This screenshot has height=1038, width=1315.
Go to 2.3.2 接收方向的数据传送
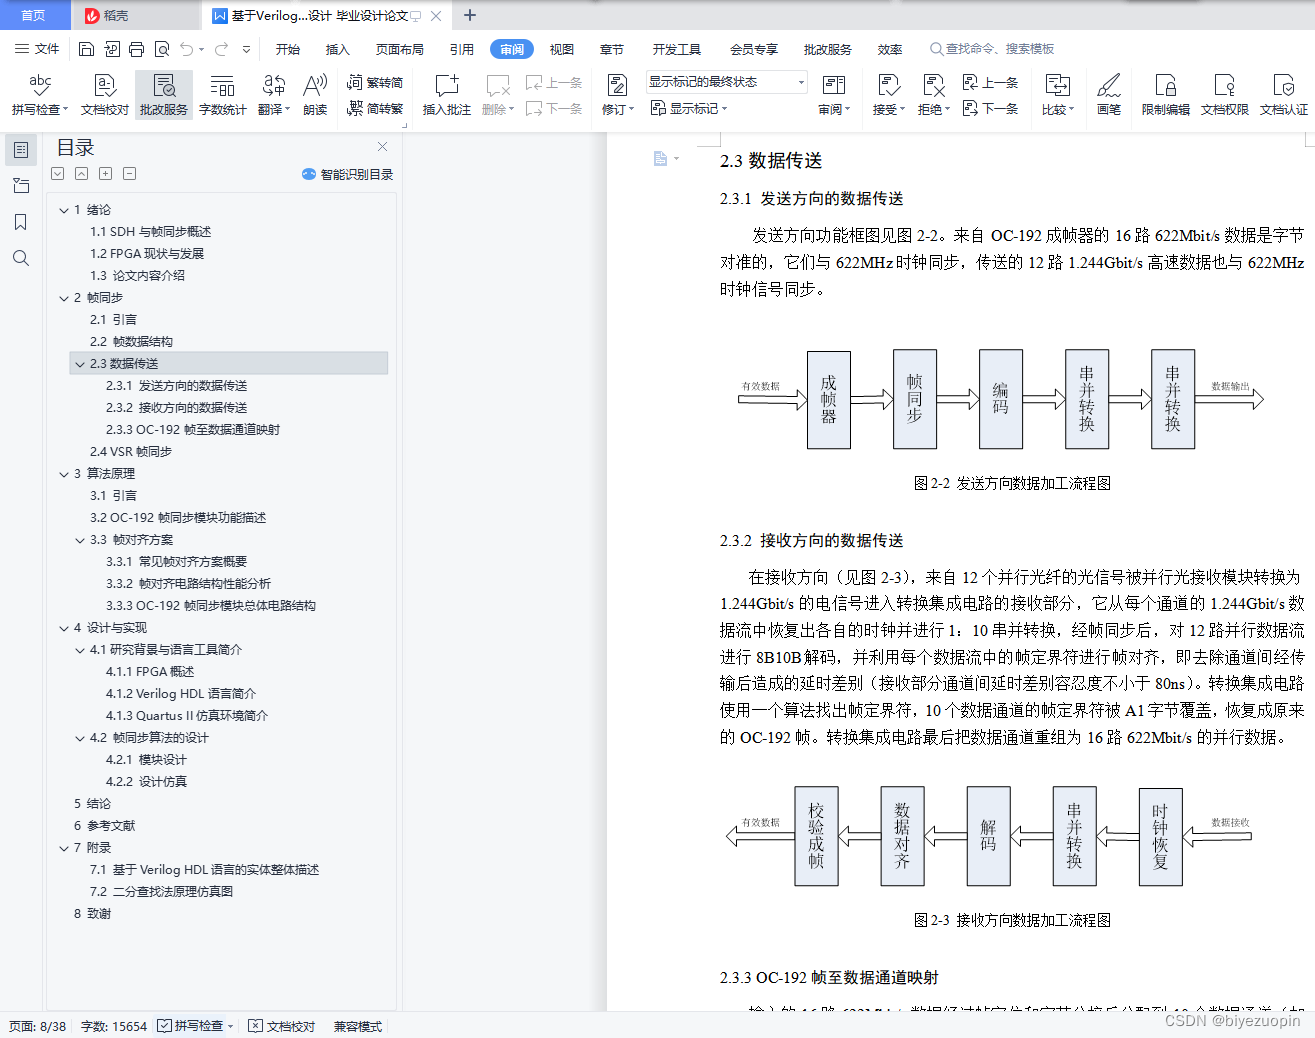[177, 408]
